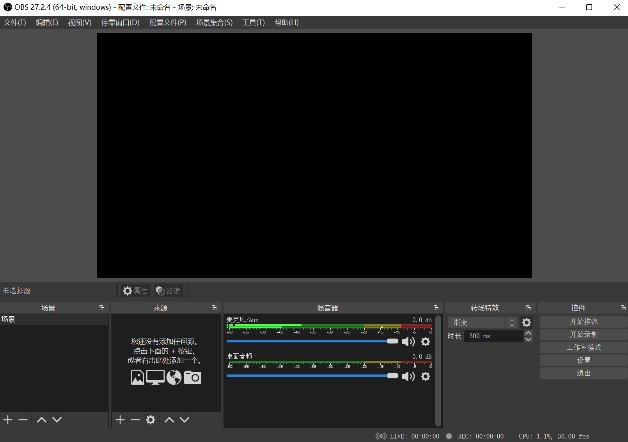Screen dimensions: 628x442
Task: Open the 停靠窗口(D) Docks menu
Action: pyautogui.click(x=120, y=22)
